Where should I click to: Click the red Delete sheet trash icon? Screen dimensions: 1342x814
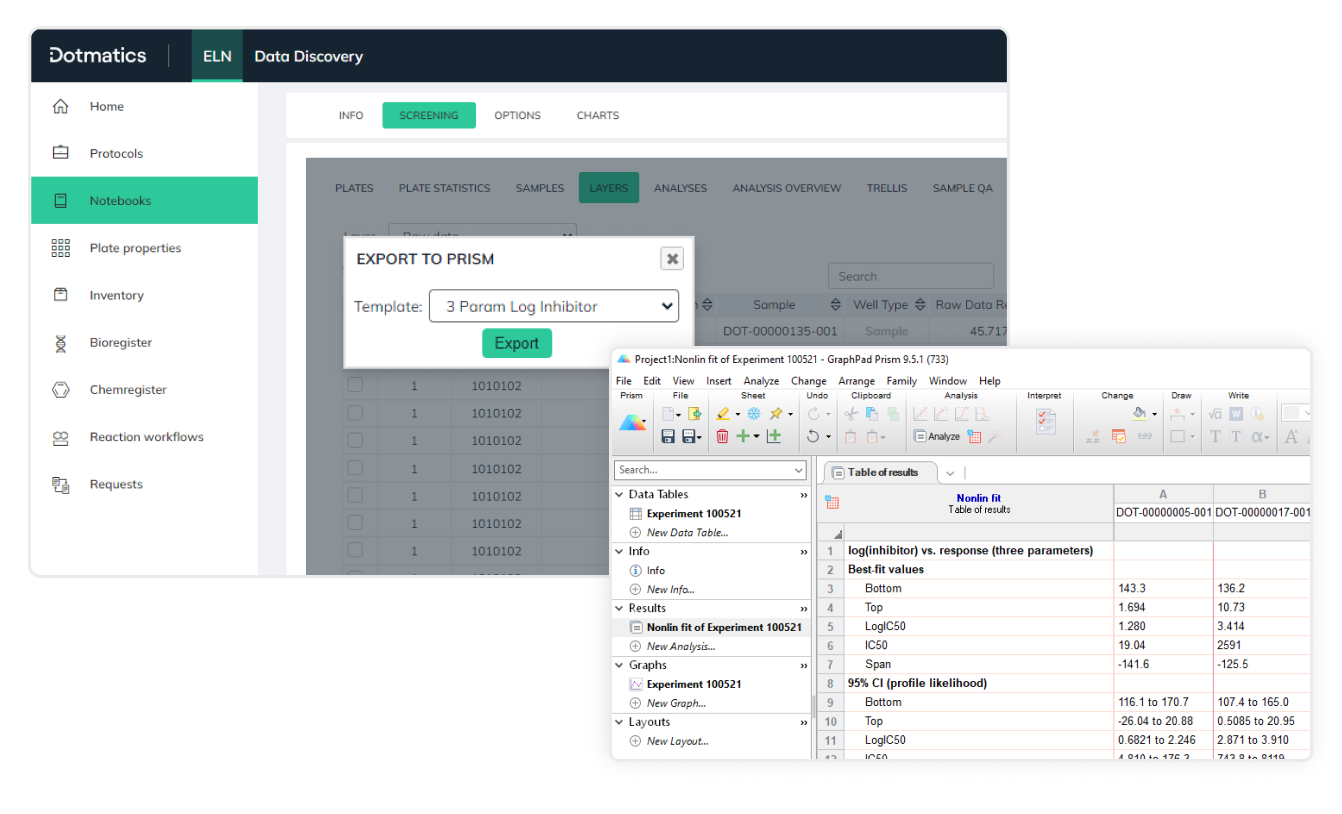[x=722, y=436]
